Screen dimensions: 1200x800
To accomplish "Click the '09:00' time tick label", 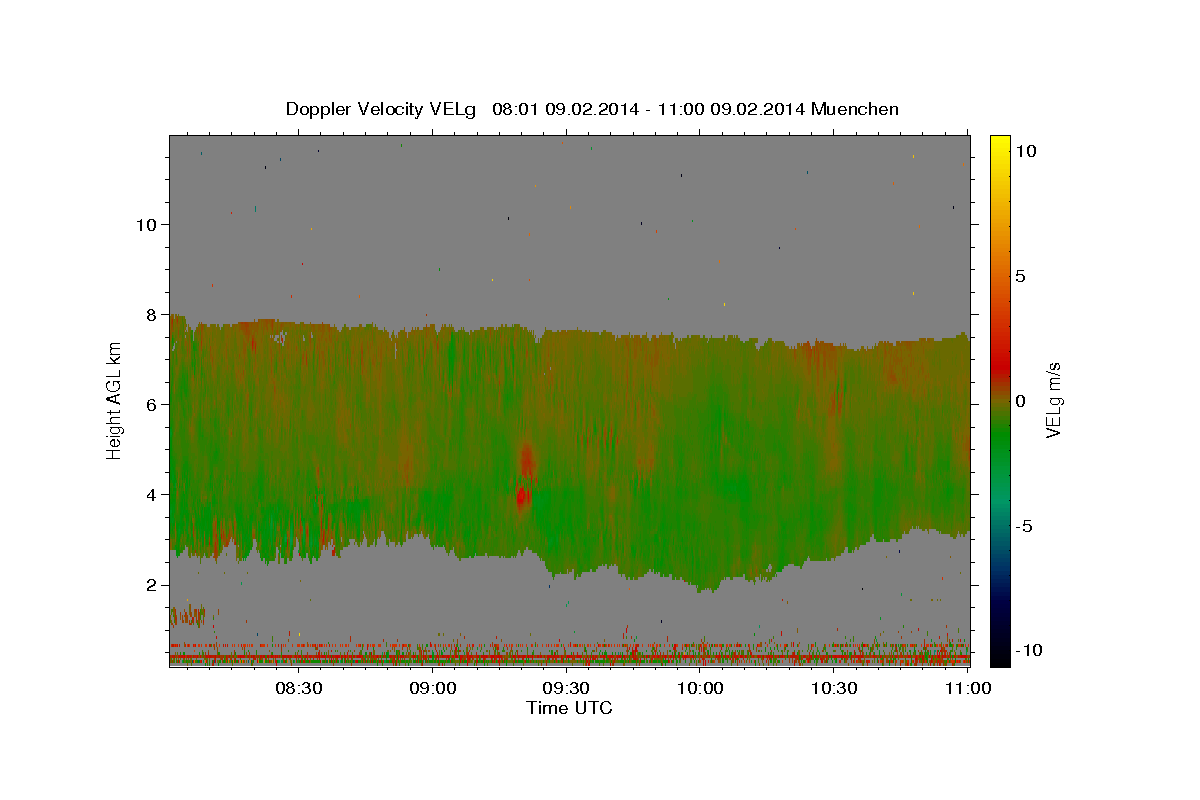I will [x=432, y=688].
